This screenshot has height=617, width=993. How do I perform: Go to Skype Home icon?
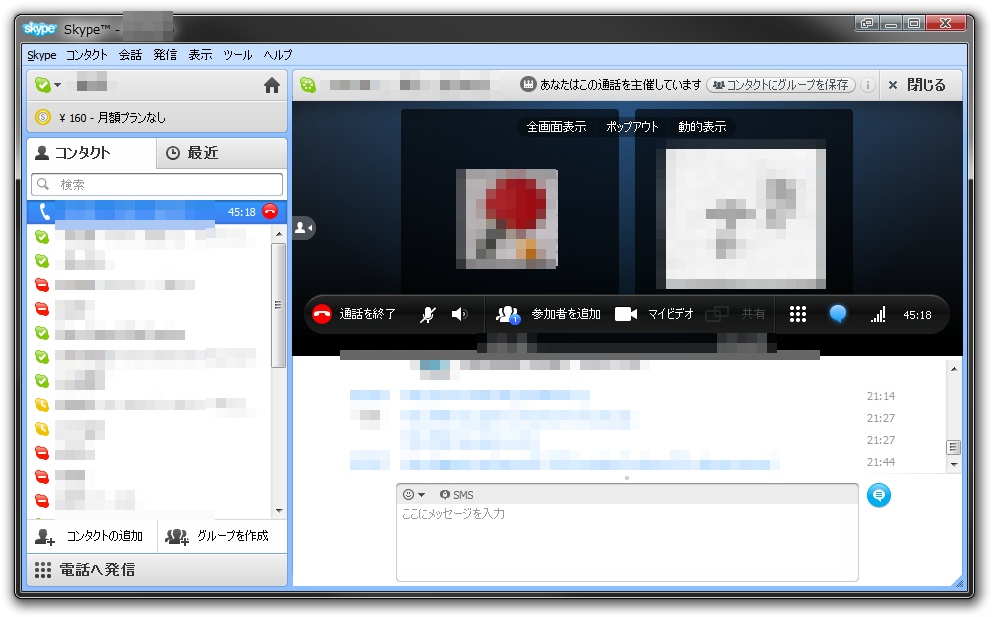(272, 85)
